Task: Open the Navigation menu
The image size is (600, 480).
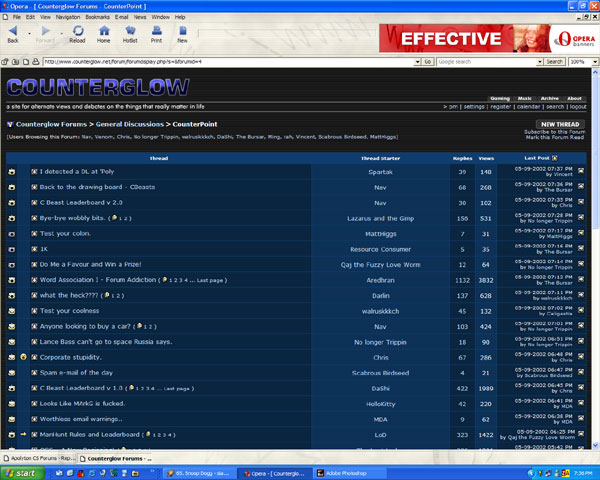Action: [68, 17]
